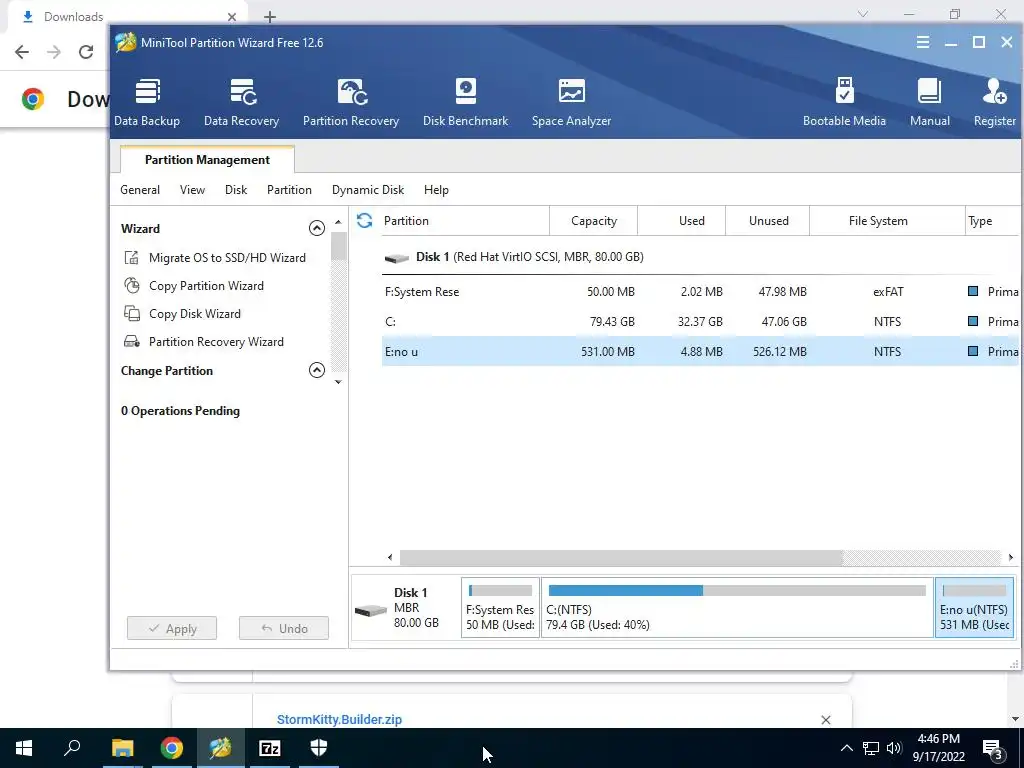
Task: Open the Chrome tab search dropdown arrow
Action: pos(863,14)
